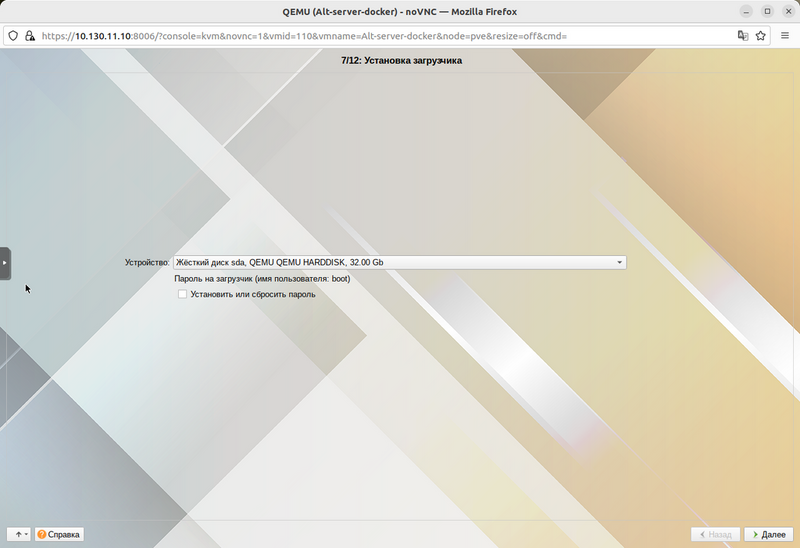Image resolution: width=800 pixels, height=548 pixels.
Task: Click the browser URL address field
Action: [380, 35]
